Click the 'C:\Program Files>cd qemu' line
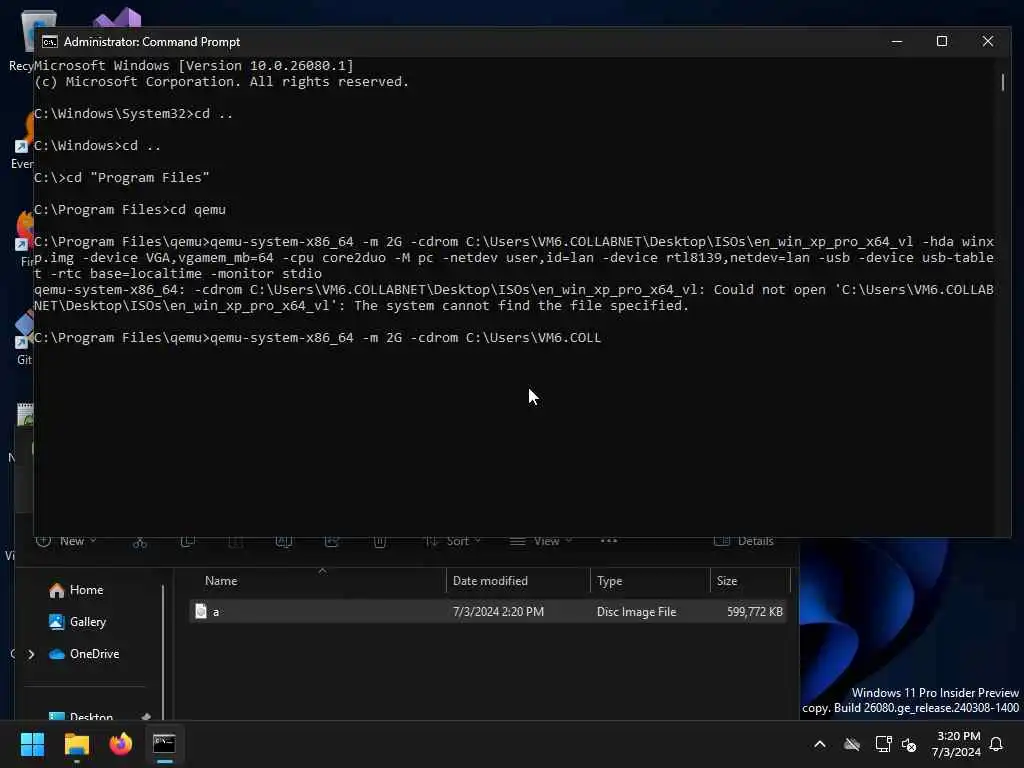This screenshot has height=768, width=1024. click(x=130, y=210)
